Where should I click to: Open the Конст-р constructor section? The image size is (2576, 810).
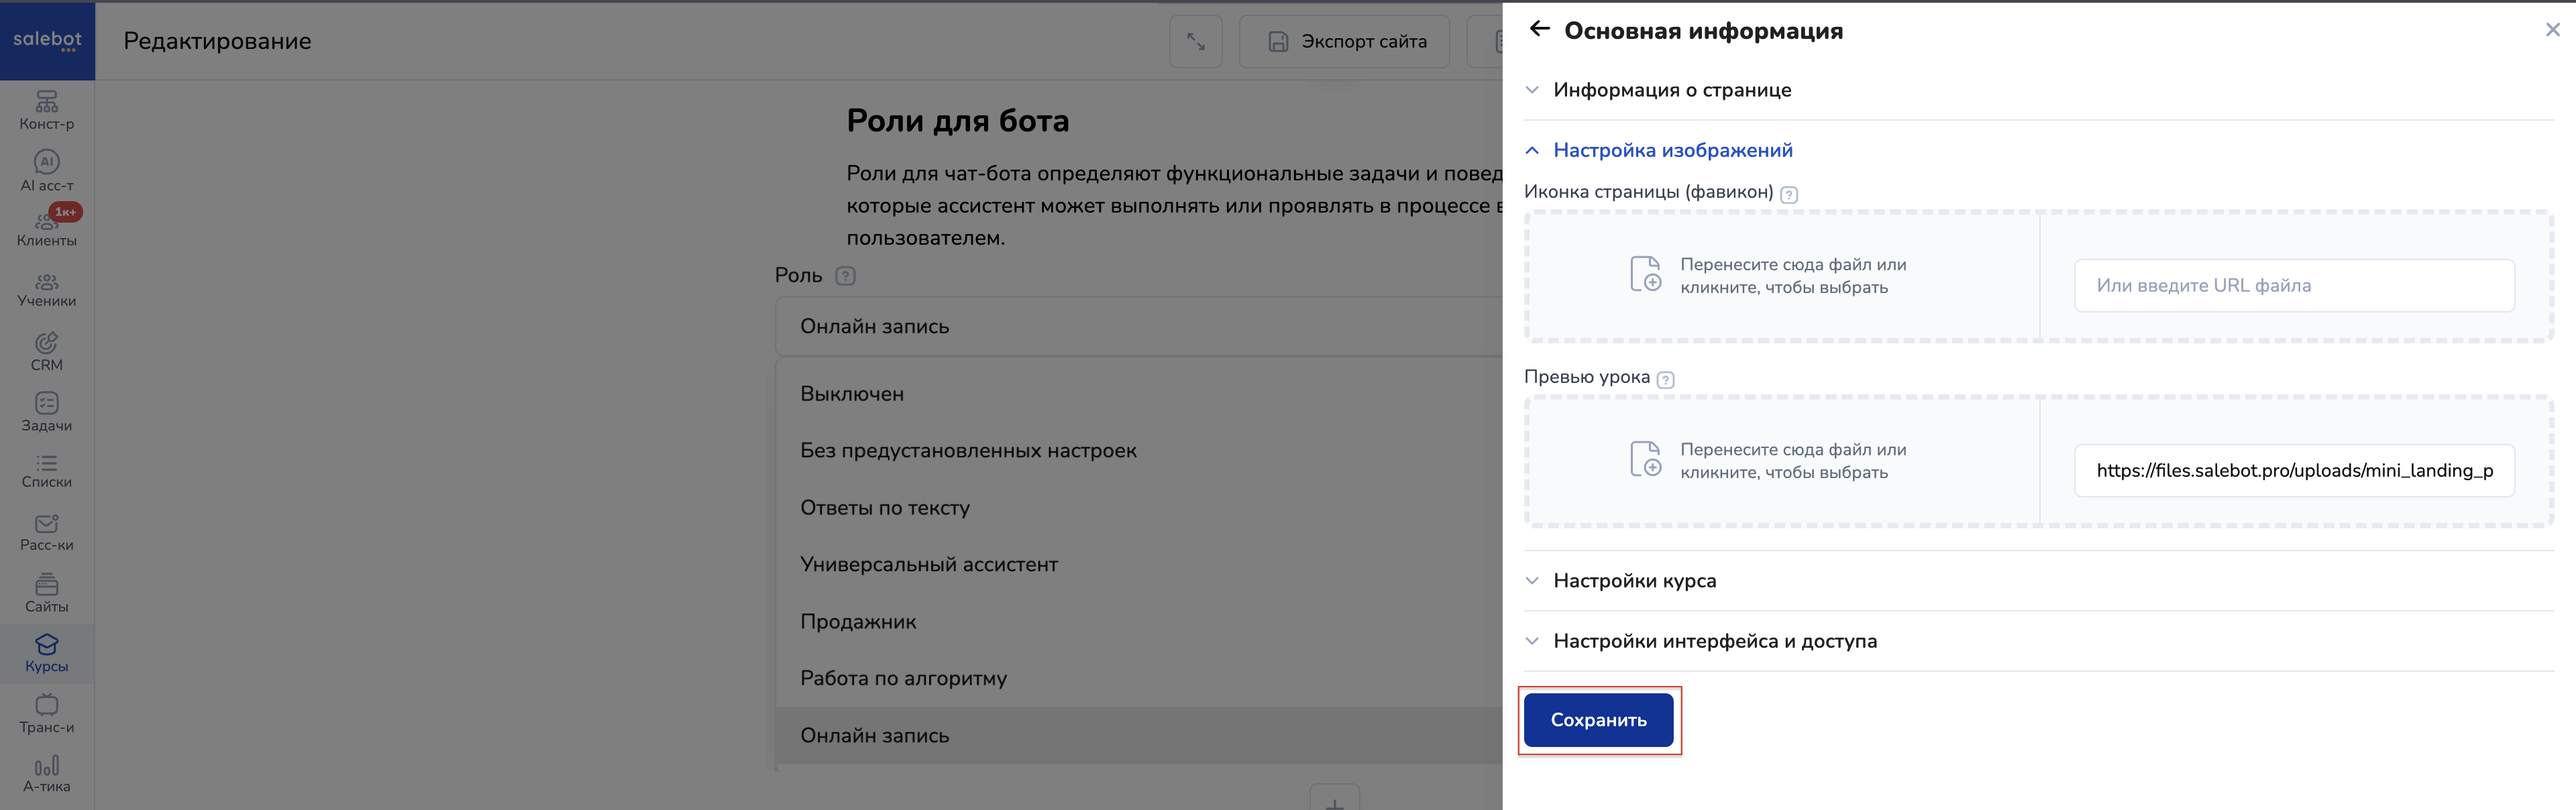tap(47, 110)
